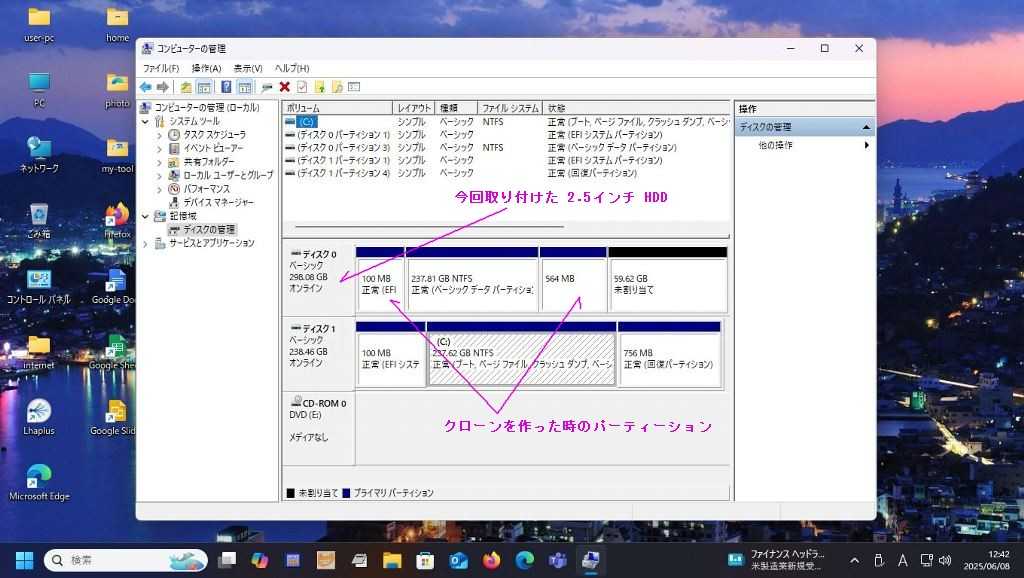Click the Microsoft Store taskbar icon
Image resolution: width=1024 pixels, height=578 pixels.
pos(425,560)
